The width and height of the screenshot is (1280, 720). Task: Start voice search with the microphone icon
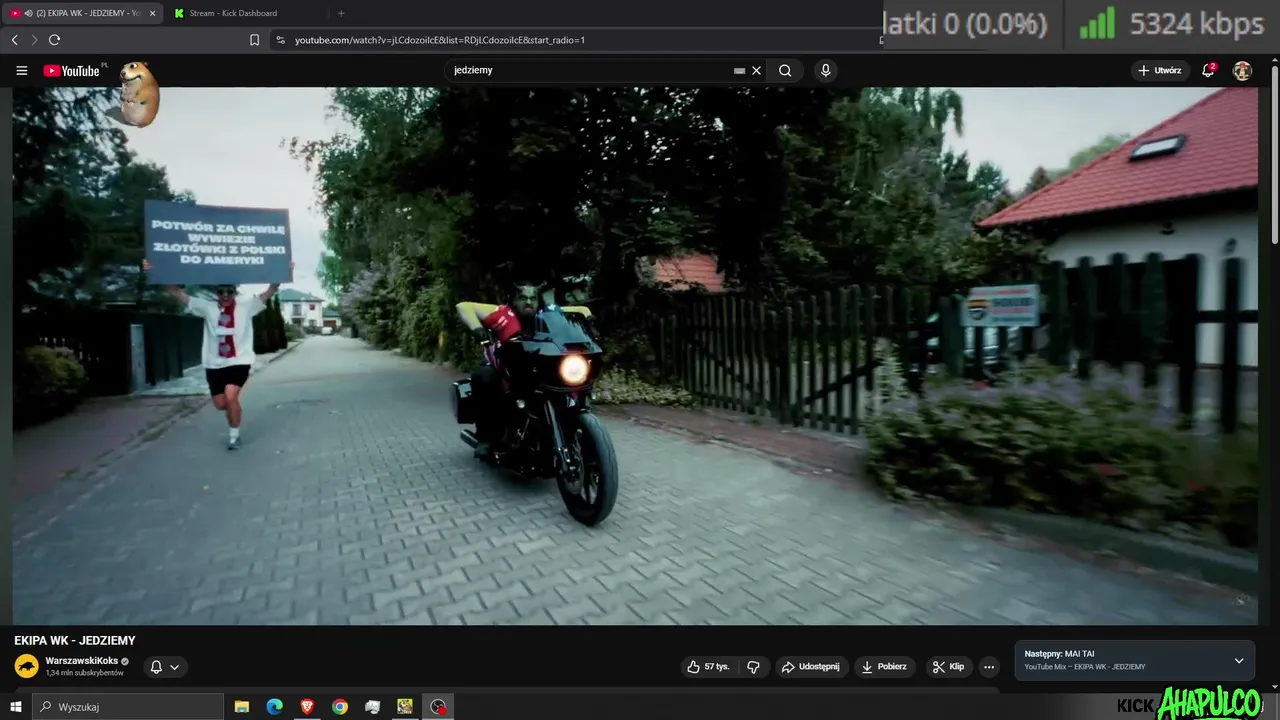825,70
